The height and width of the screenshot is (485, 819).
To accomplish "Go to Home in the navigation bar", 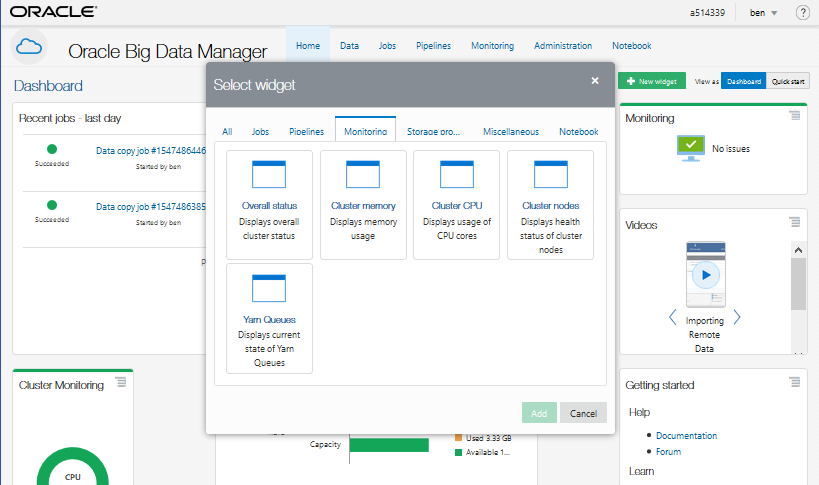I will point(308,46).
